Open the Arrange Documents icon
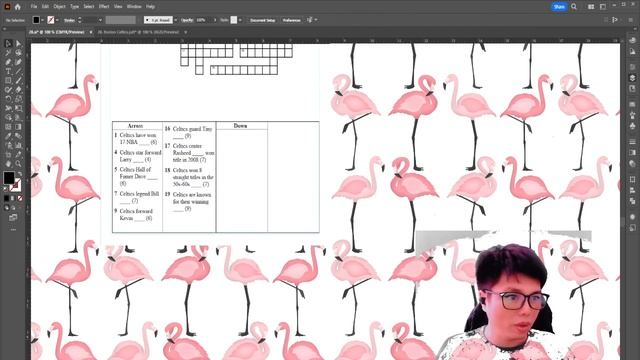This screenshot has height=360, width=640. pos(591,7)
